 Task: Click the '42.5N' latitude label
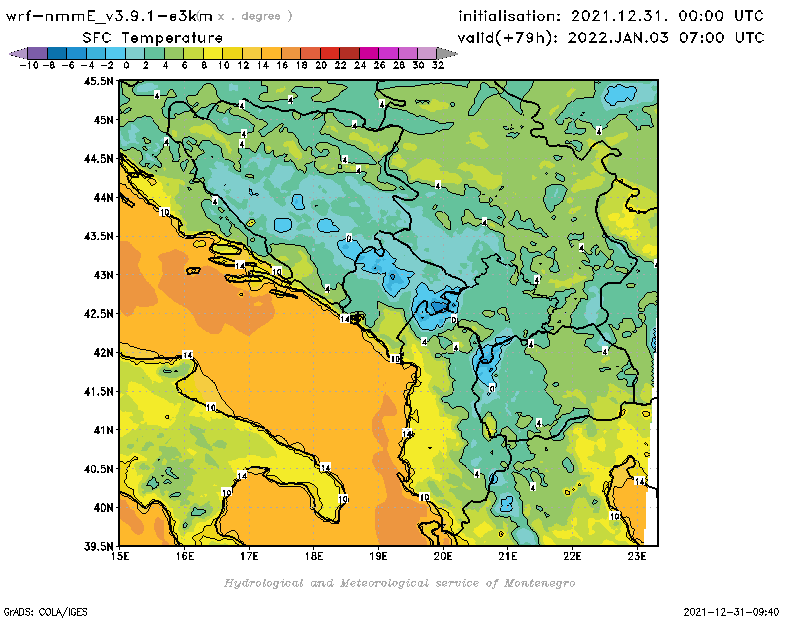[x=99, y=314]
